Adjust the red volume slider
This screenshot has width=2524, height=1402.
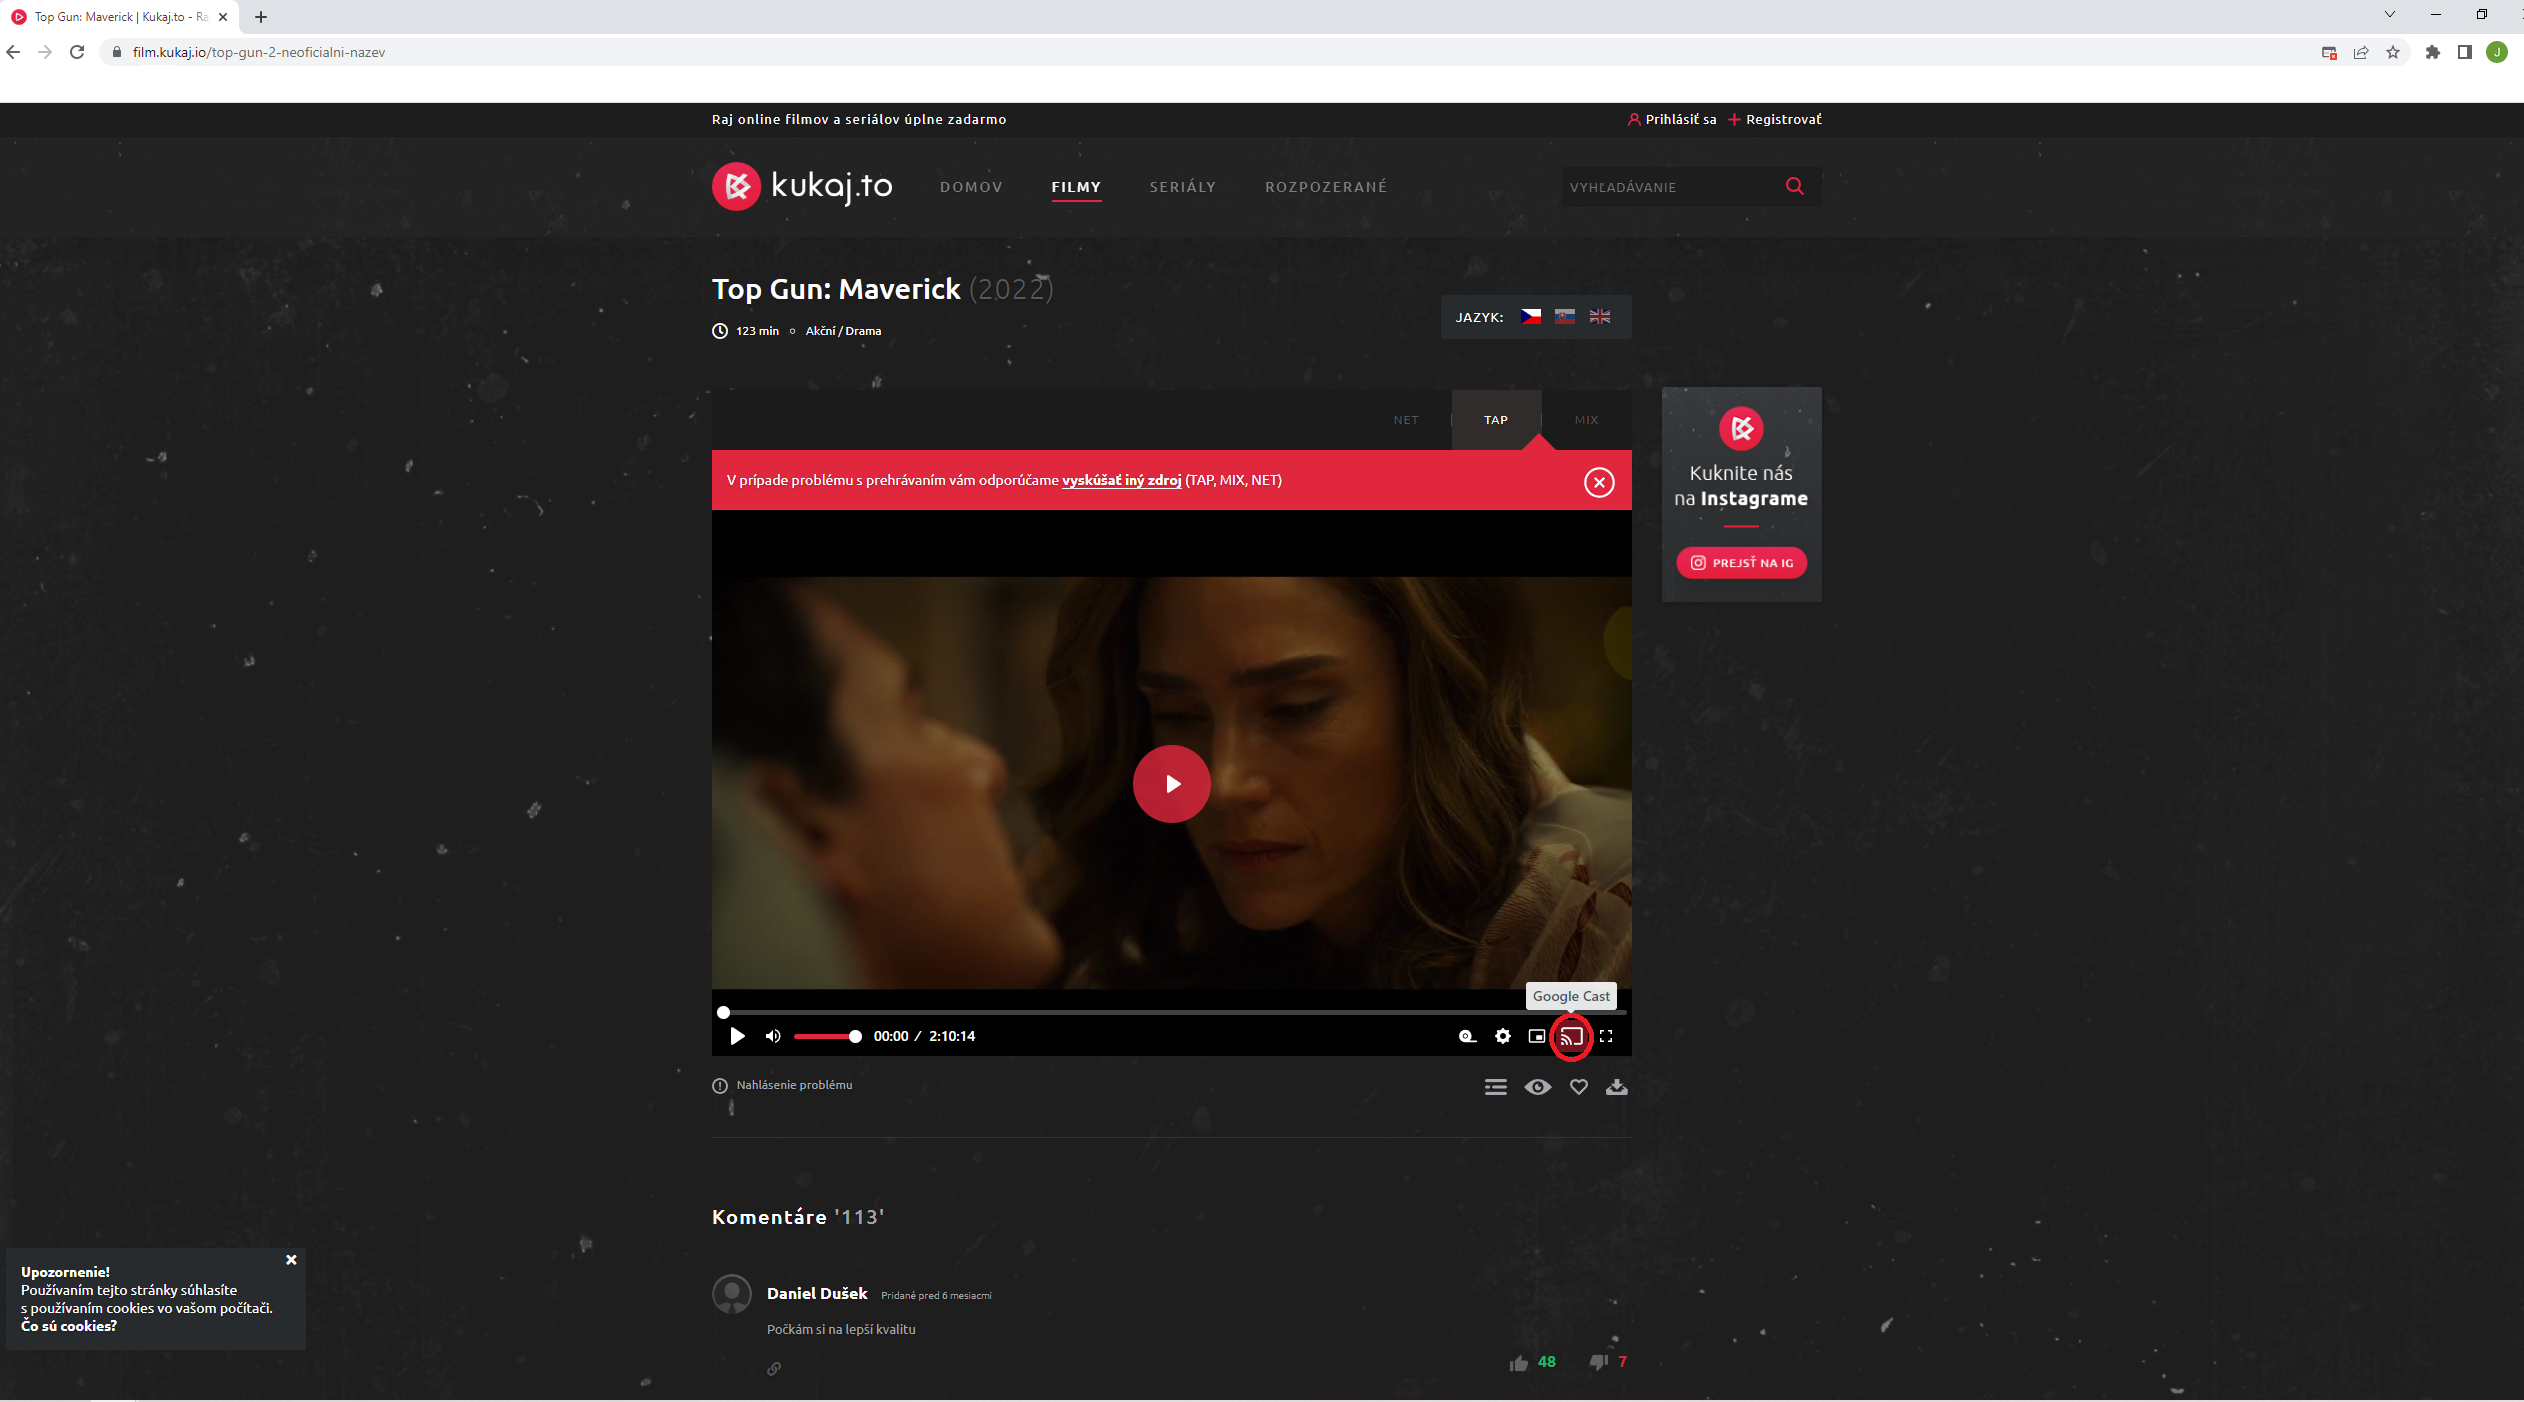[826, 1037]
